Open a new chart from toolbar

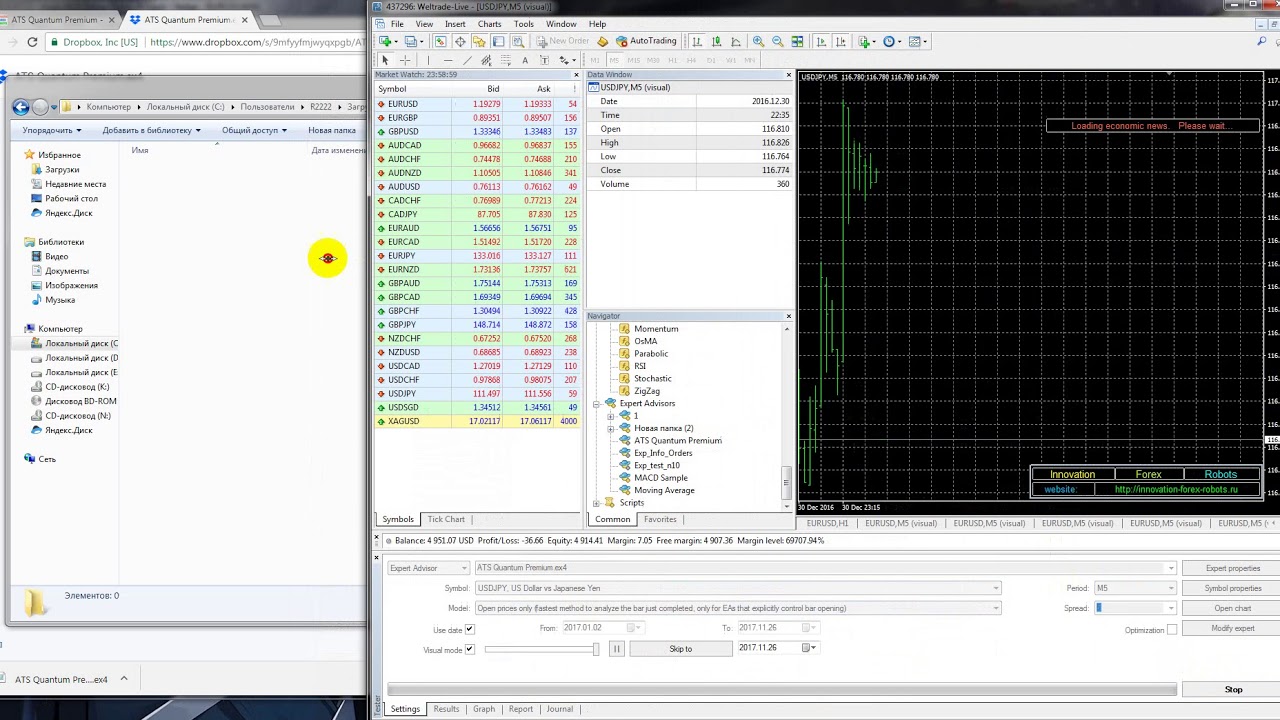click(x=384, y=41)
